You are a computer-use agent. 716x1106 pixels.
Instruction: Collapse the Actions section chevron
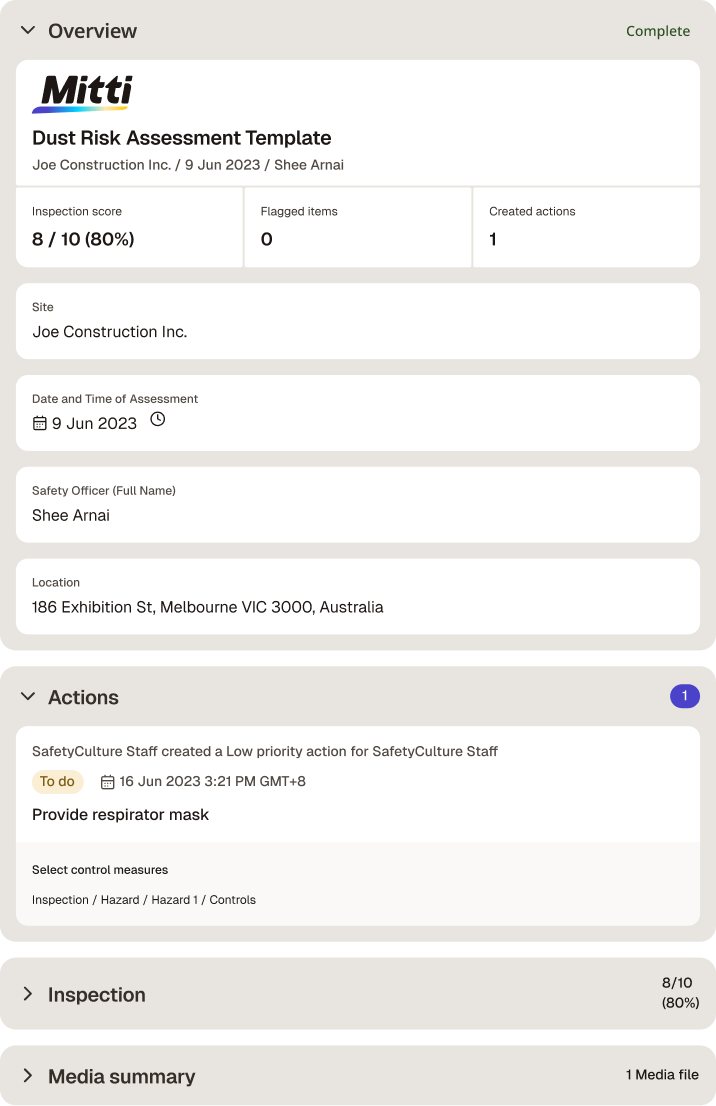(x=28, y=696)
